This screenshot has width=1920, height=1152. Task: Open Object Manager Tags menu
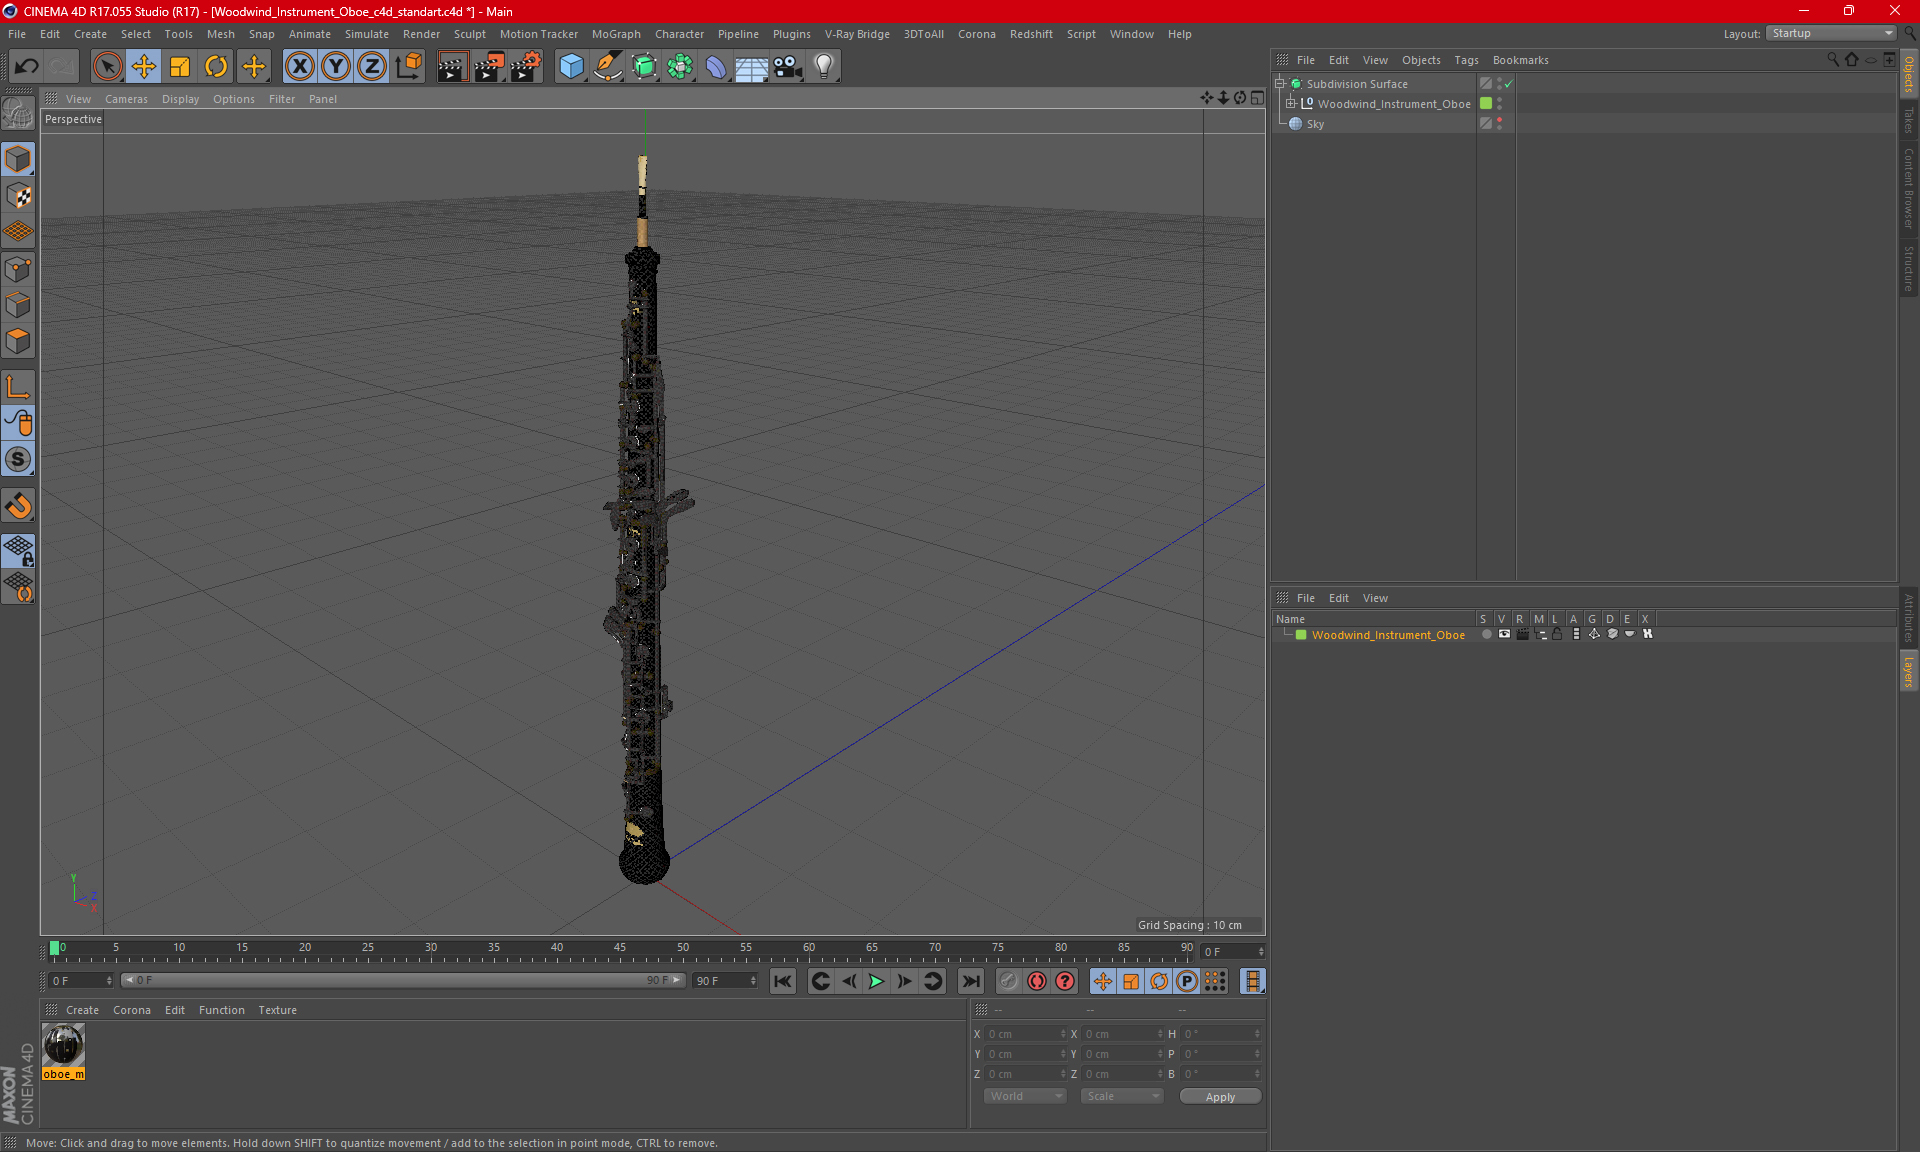pos(1466,60)
